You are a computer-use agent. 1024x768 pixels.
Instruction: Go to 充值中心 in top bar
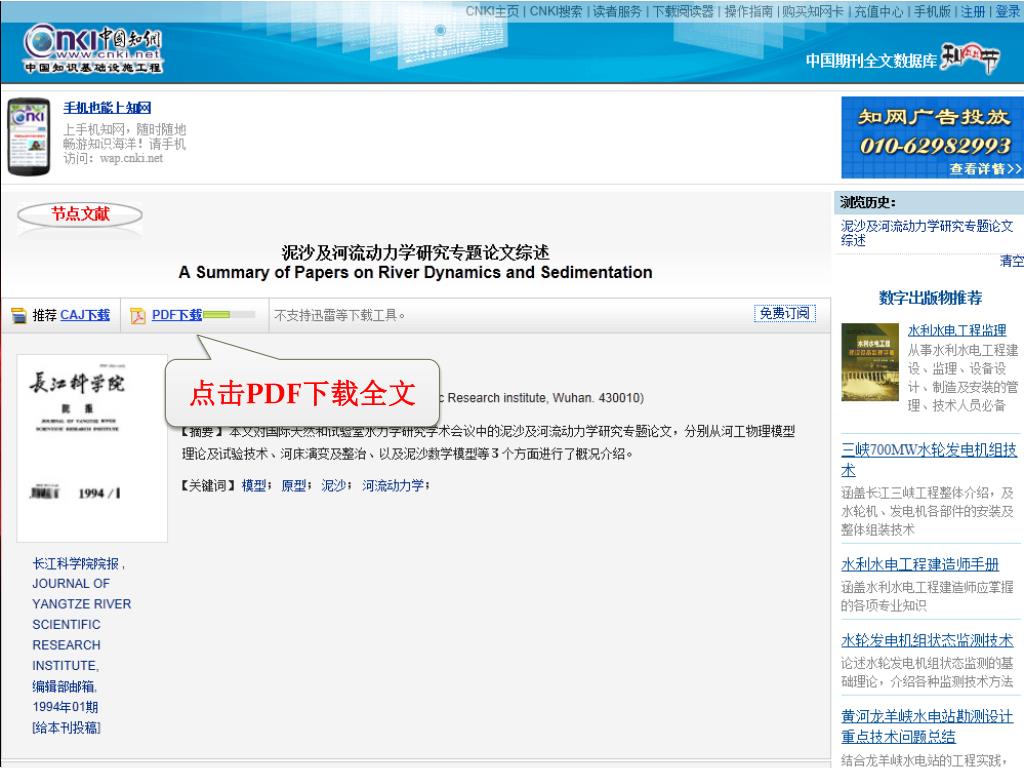878,11
